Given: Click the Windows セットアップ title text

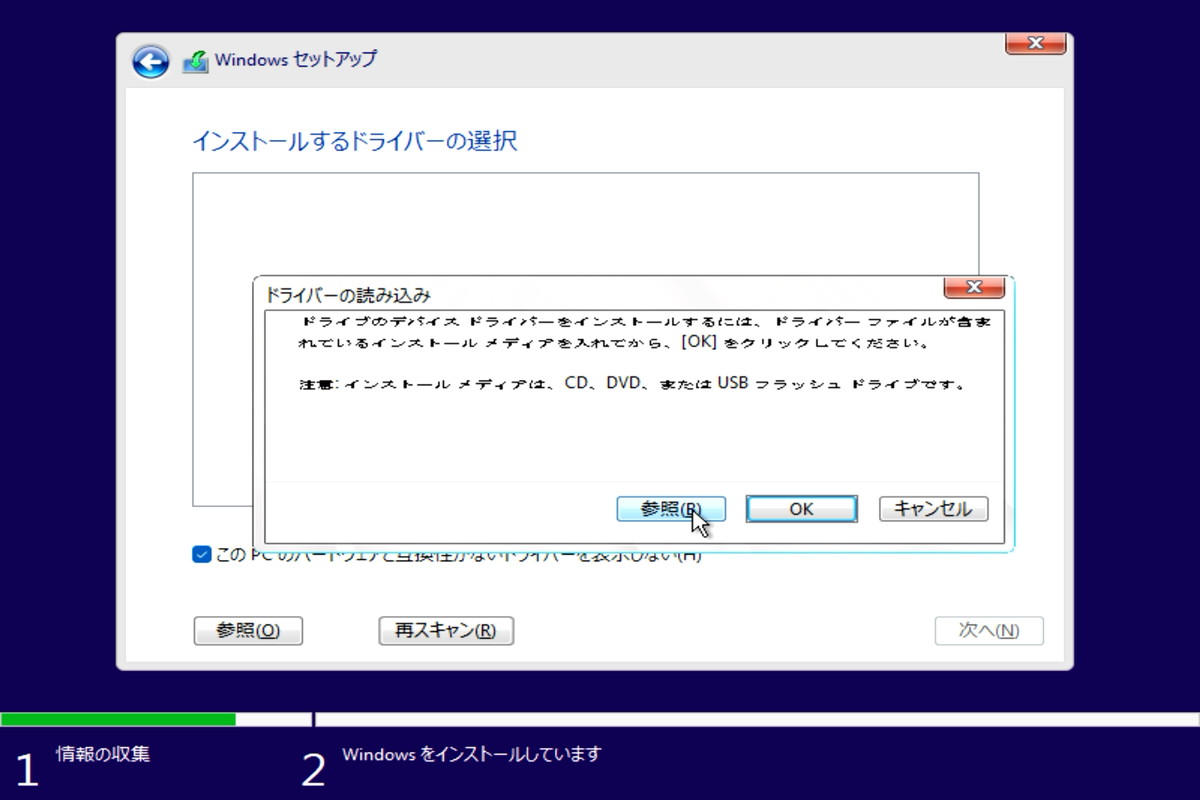Looking at the screenshot, I should click(296, 60).
